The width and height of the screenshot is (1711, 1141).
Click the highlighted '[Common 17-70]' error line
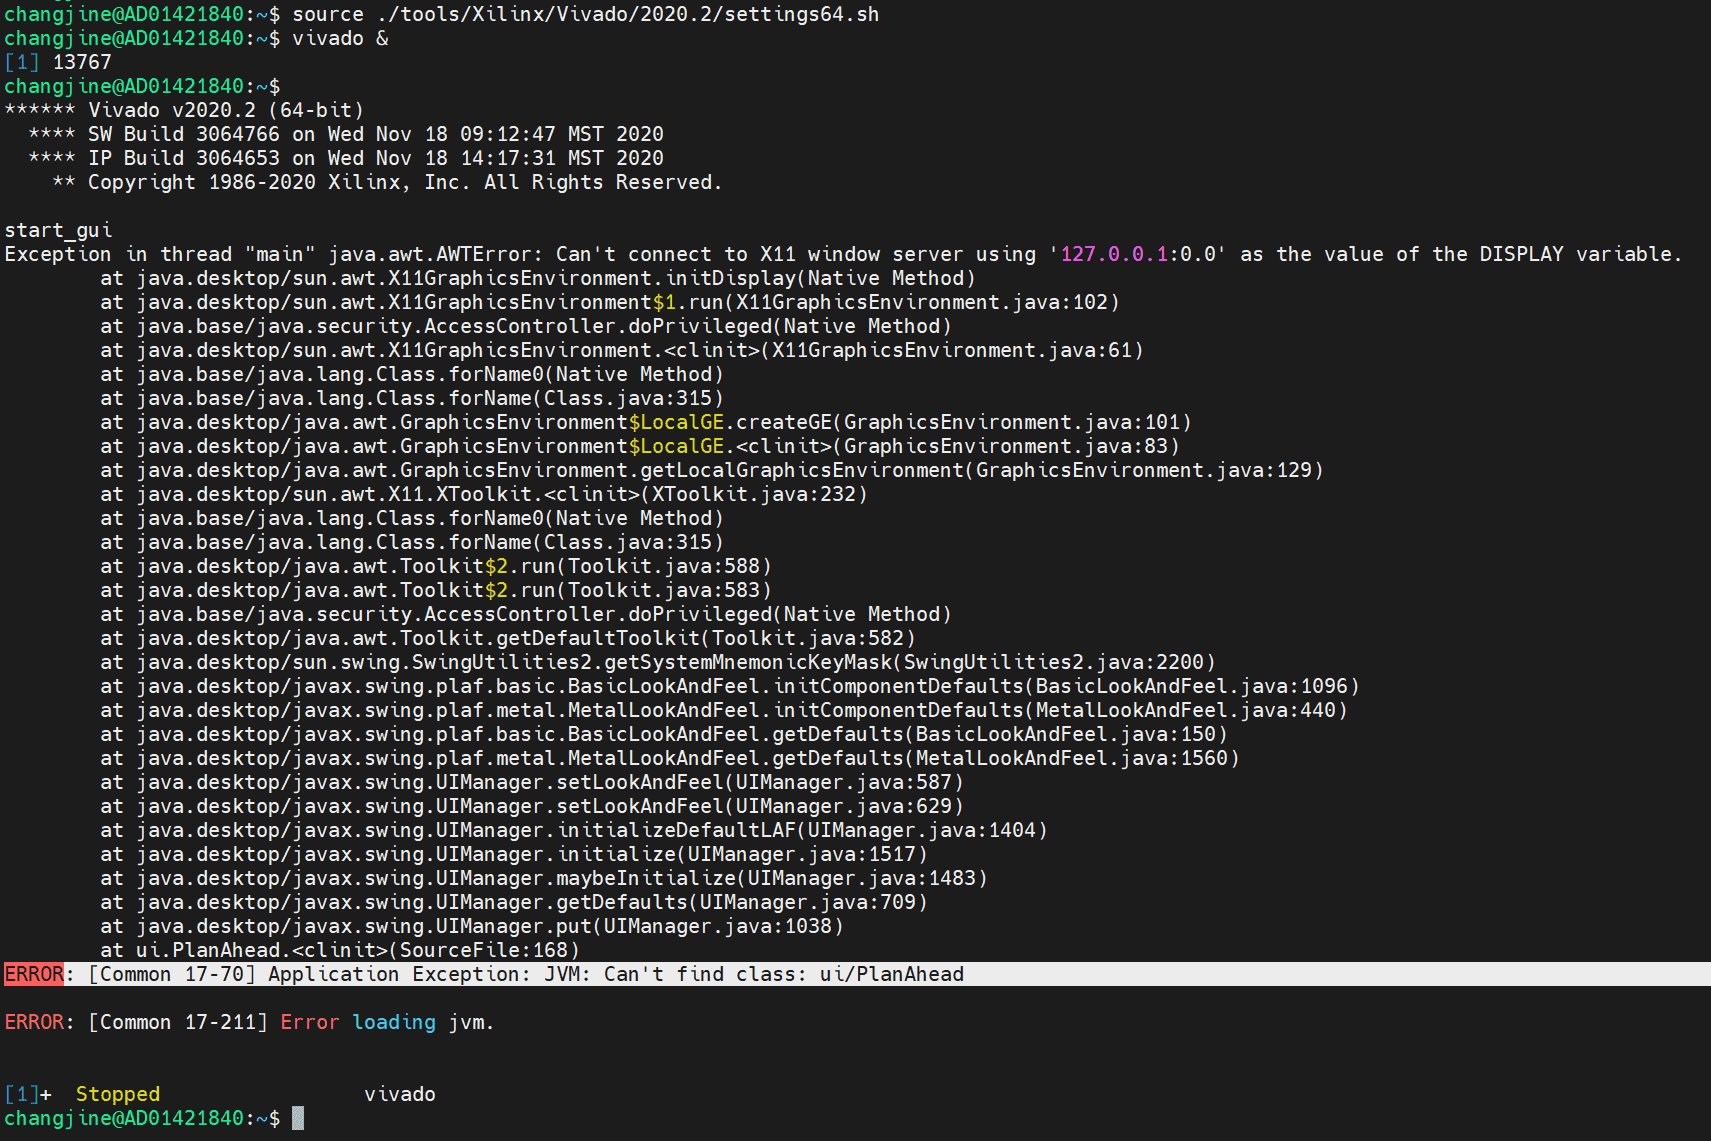pyautogui.click(x=855, y=974)
